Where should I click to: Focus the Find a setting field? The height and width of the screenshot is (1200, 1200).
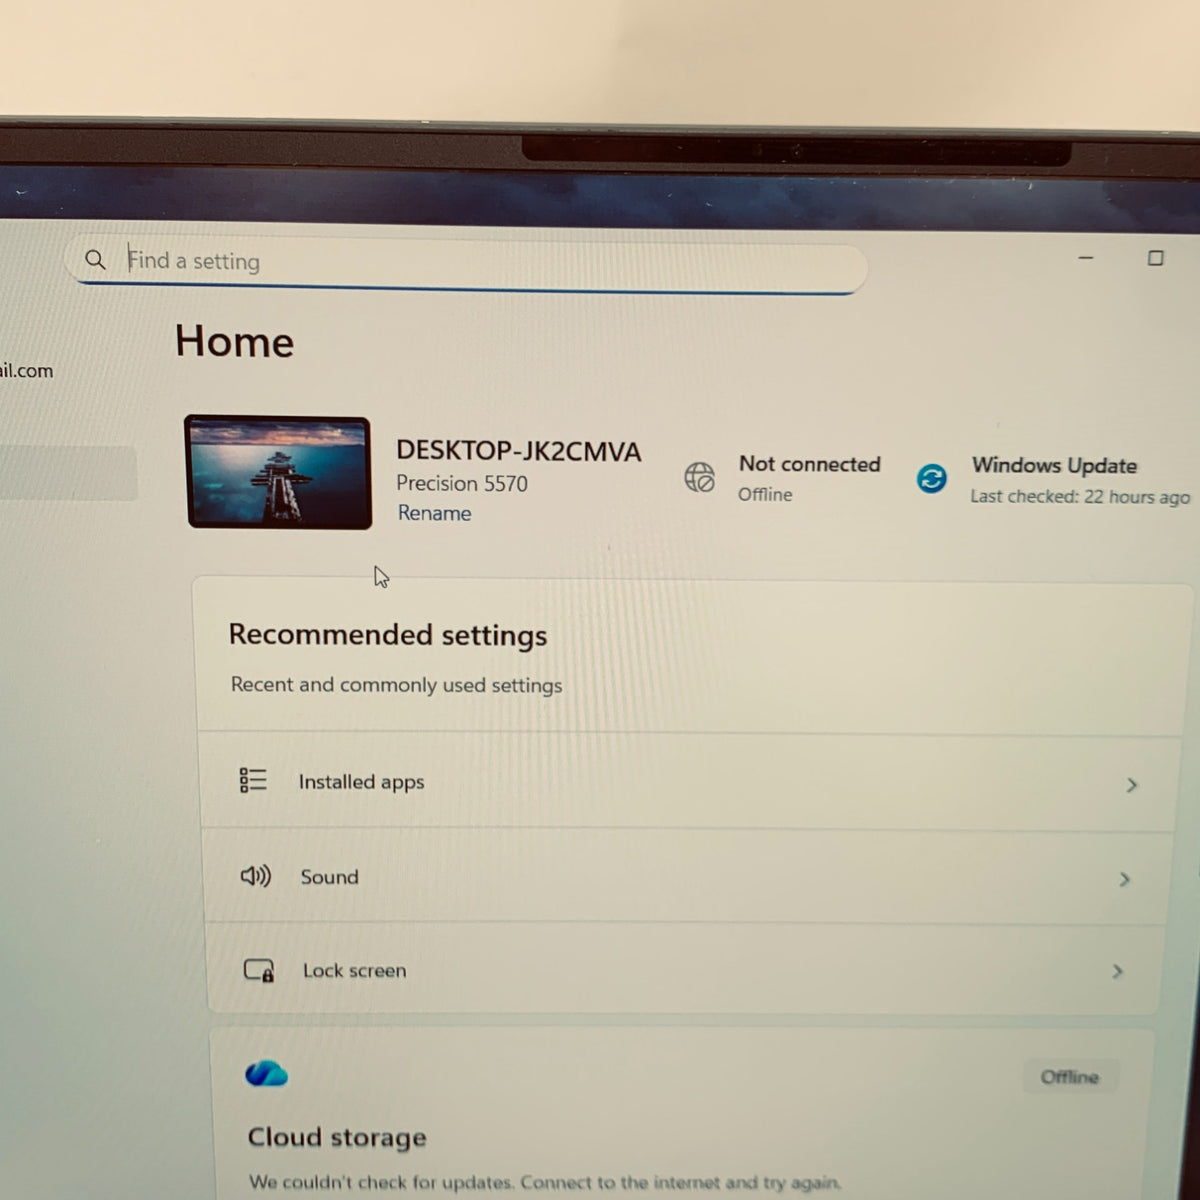[467, 265]
